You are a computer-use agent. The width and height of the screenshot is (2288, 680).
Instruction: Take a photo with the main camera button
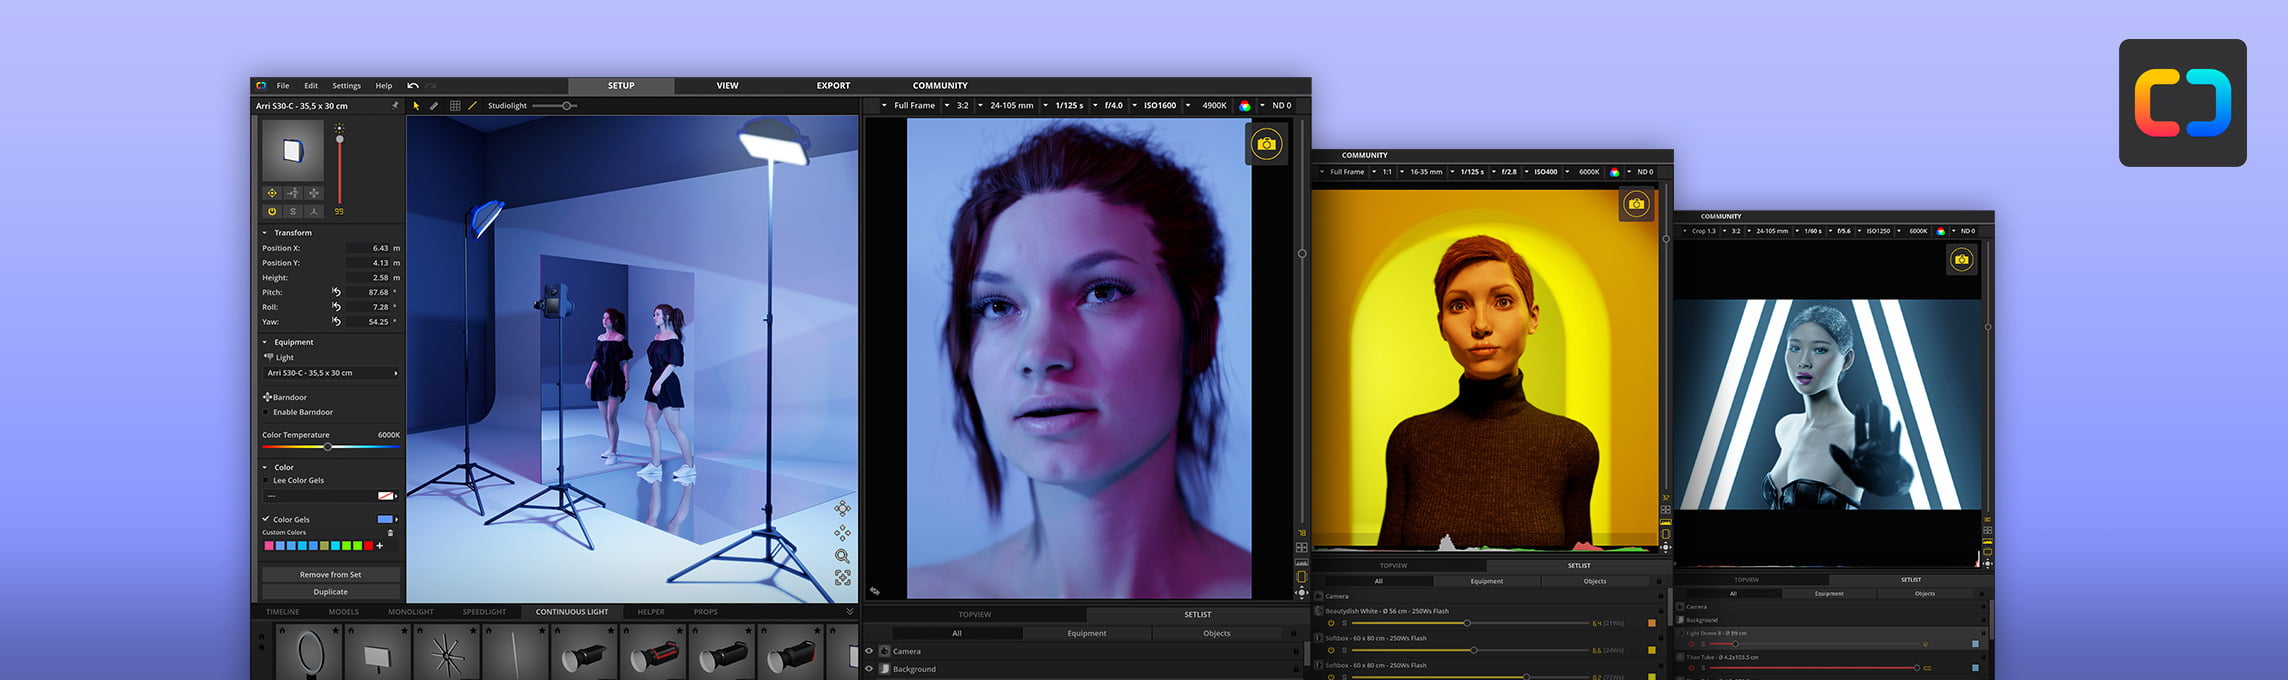(1266, 144)
